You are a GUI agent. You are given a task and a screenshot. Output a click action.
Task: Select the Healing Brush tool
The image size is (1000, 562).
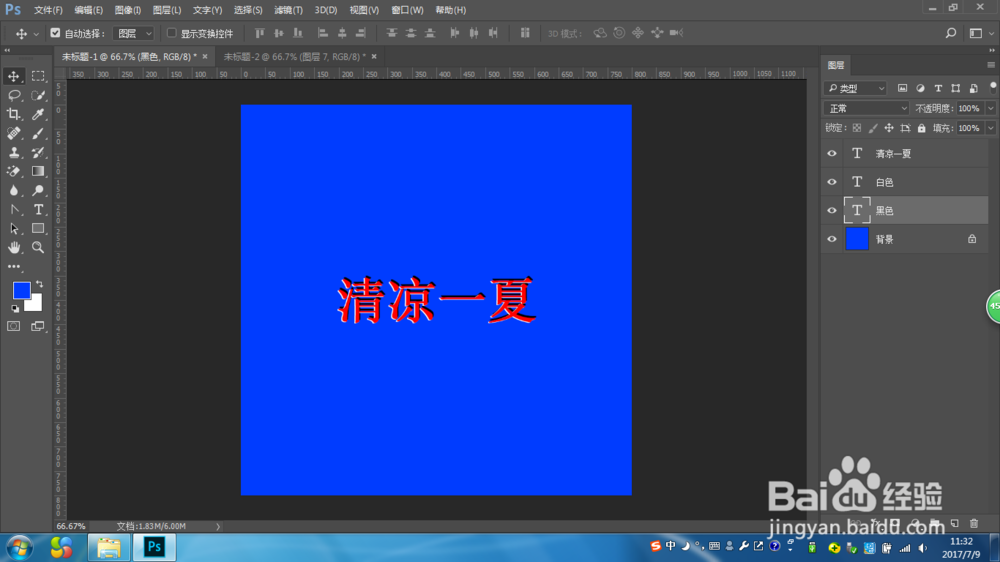13,133
